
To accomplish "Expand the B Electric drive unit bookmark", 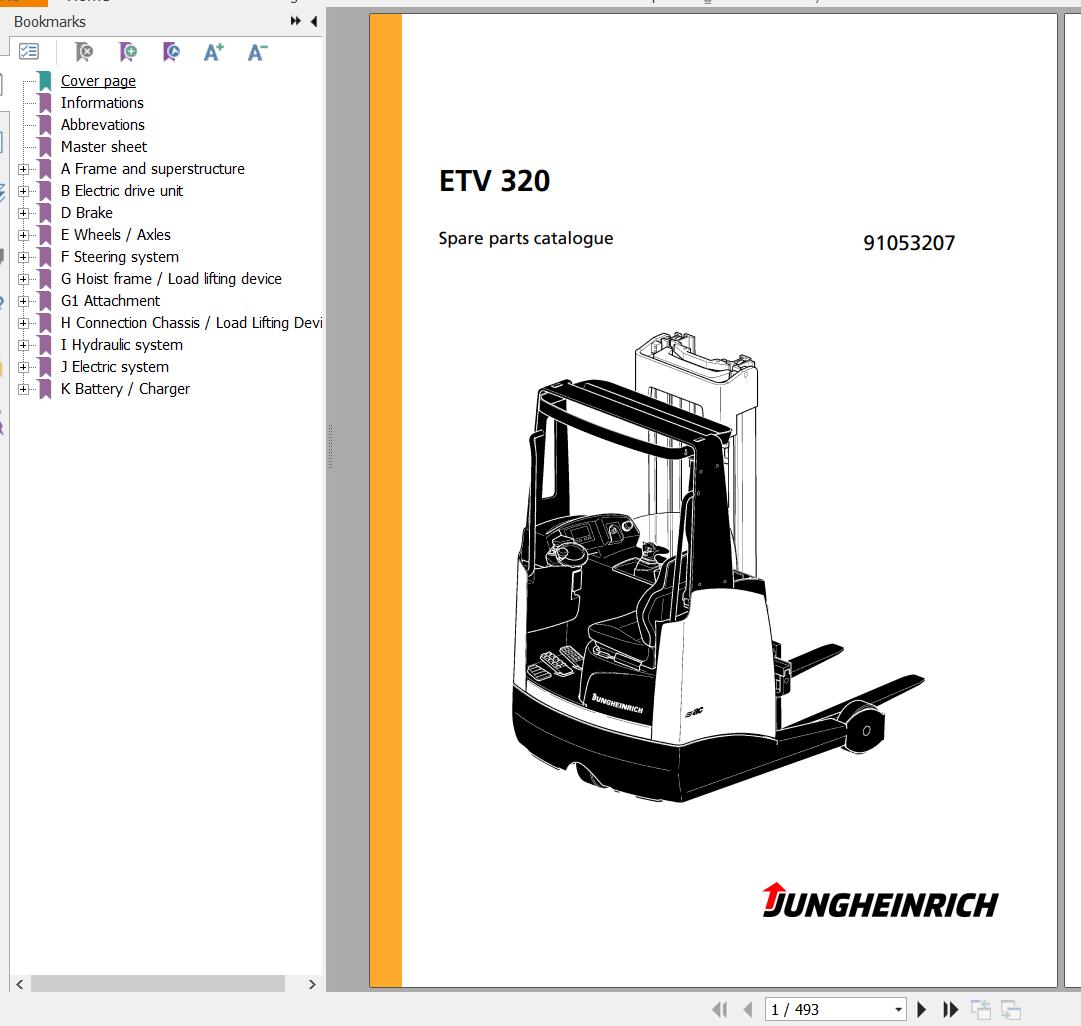I will tap(23, 191).
